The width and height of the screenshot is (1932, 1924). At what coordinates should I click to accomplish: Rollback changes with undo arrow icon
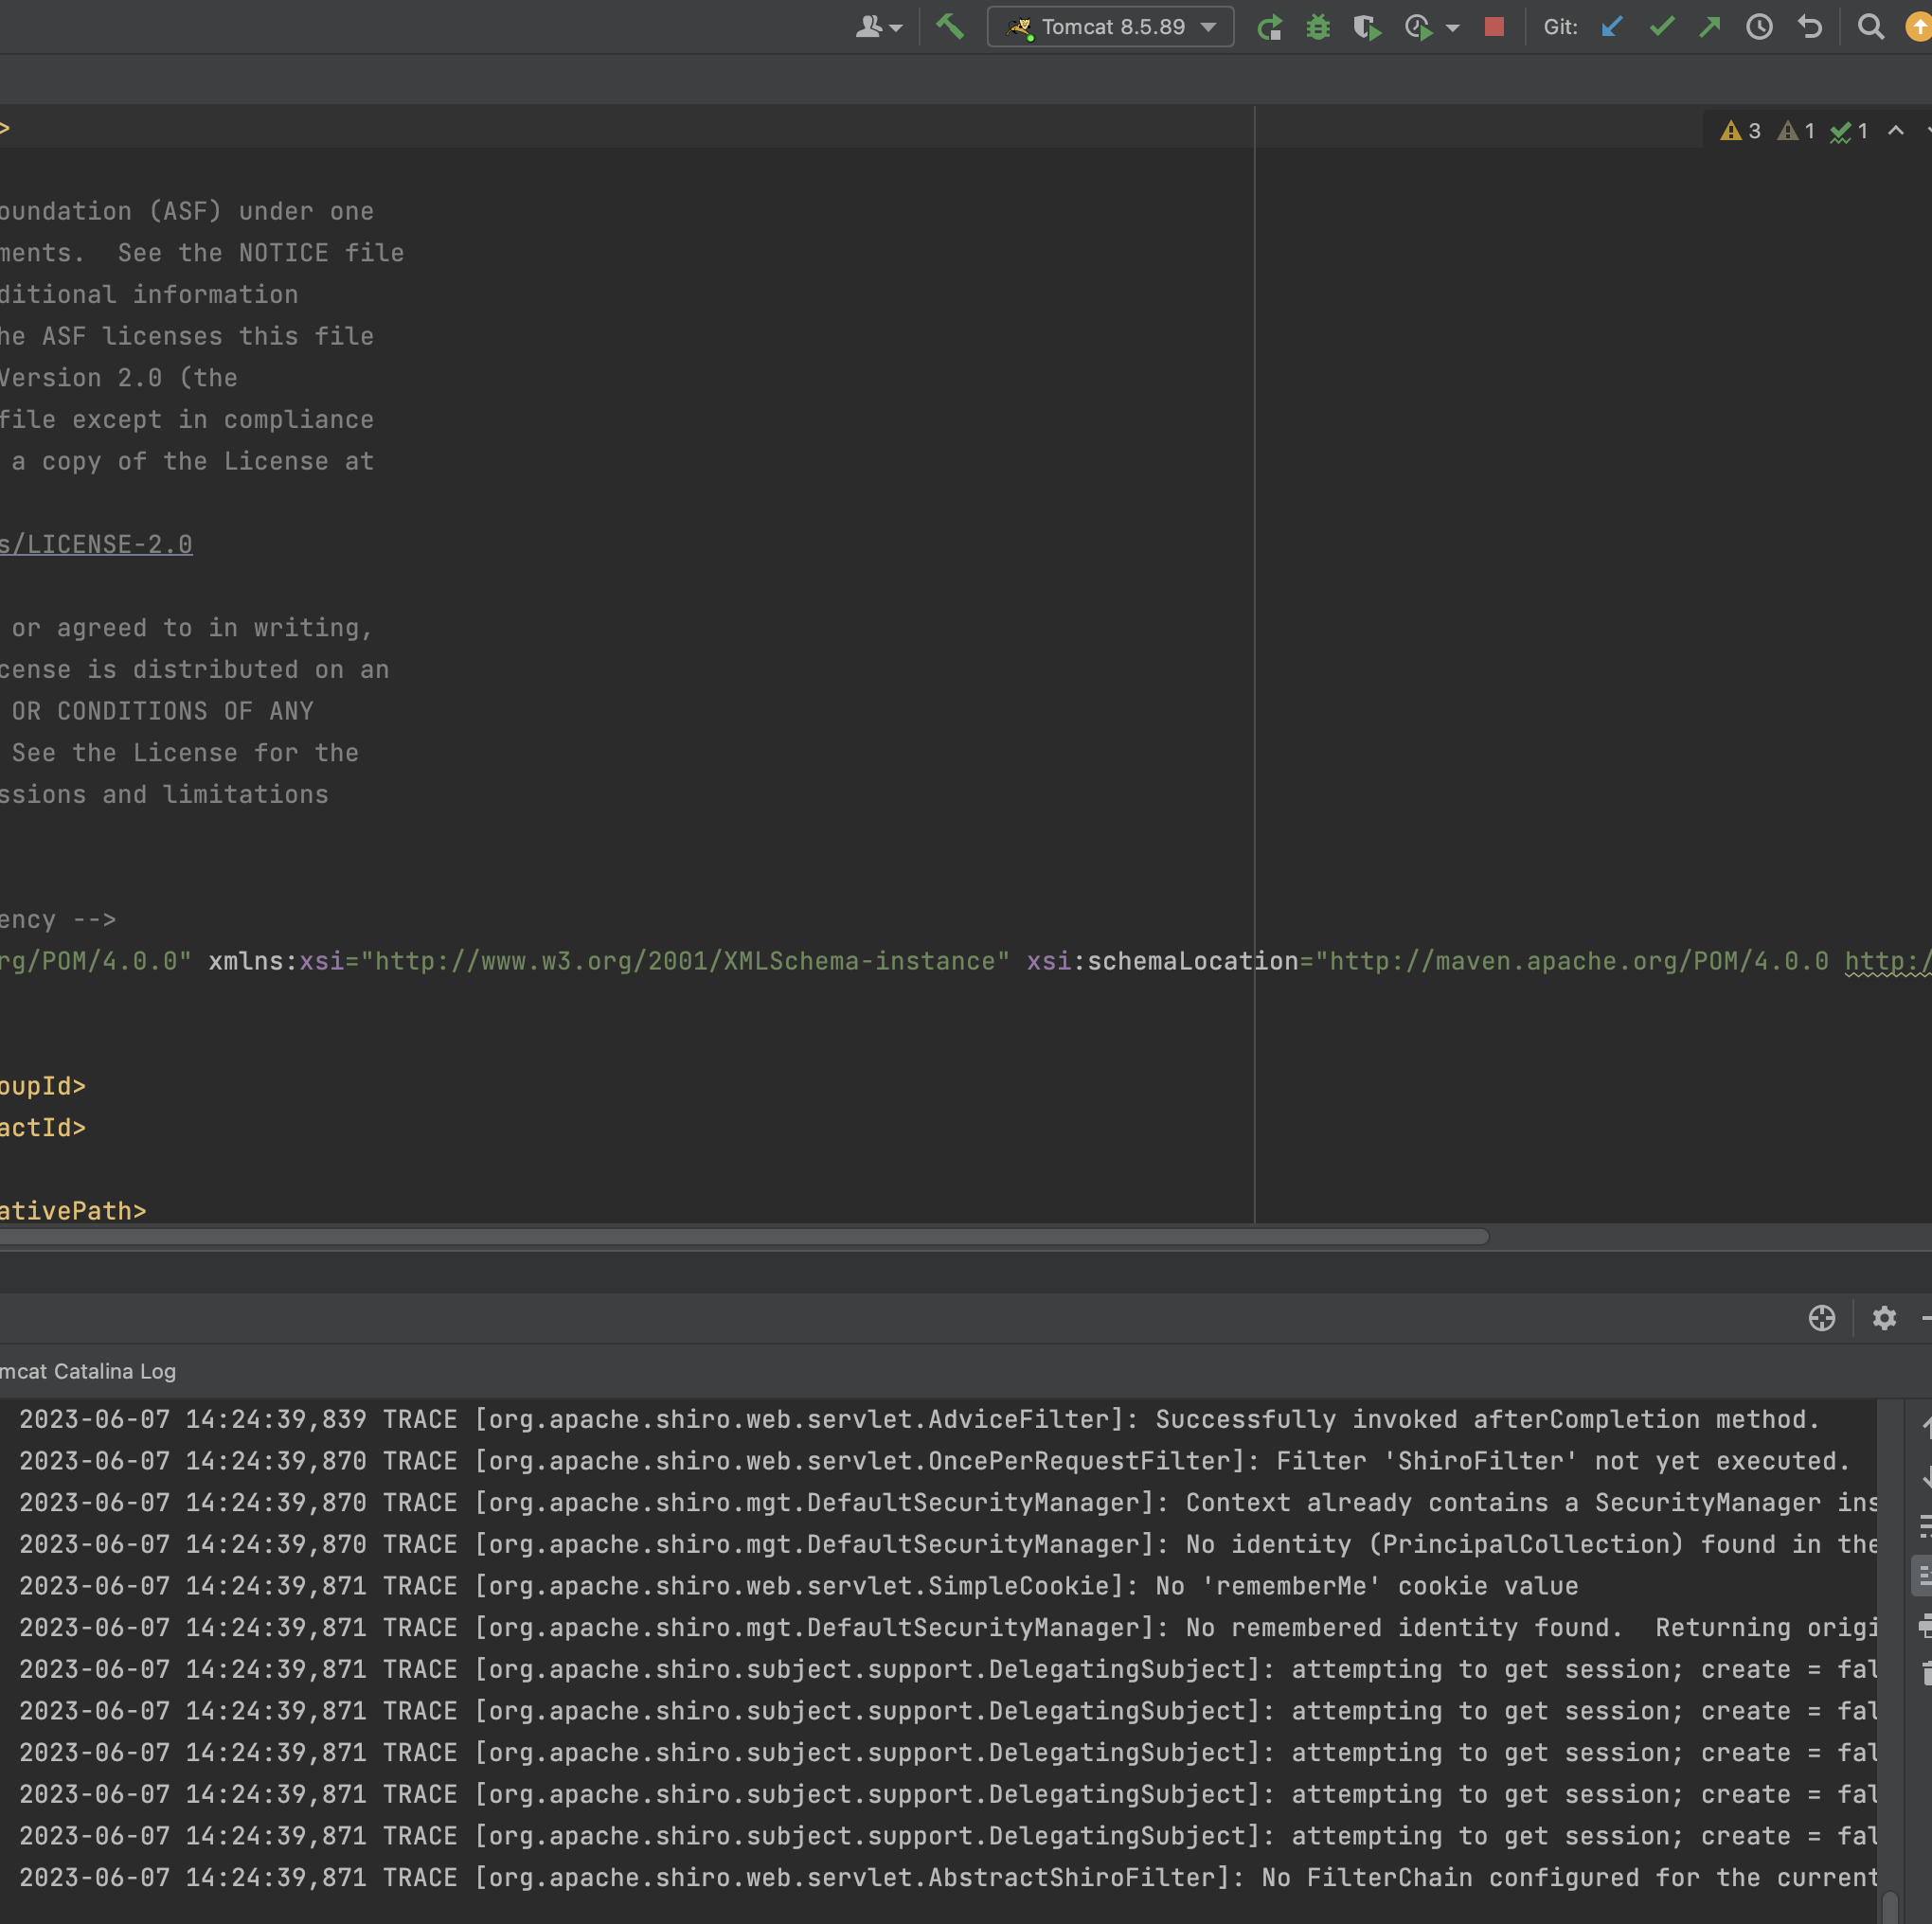pyautogui.click(x=1809, y=27)
